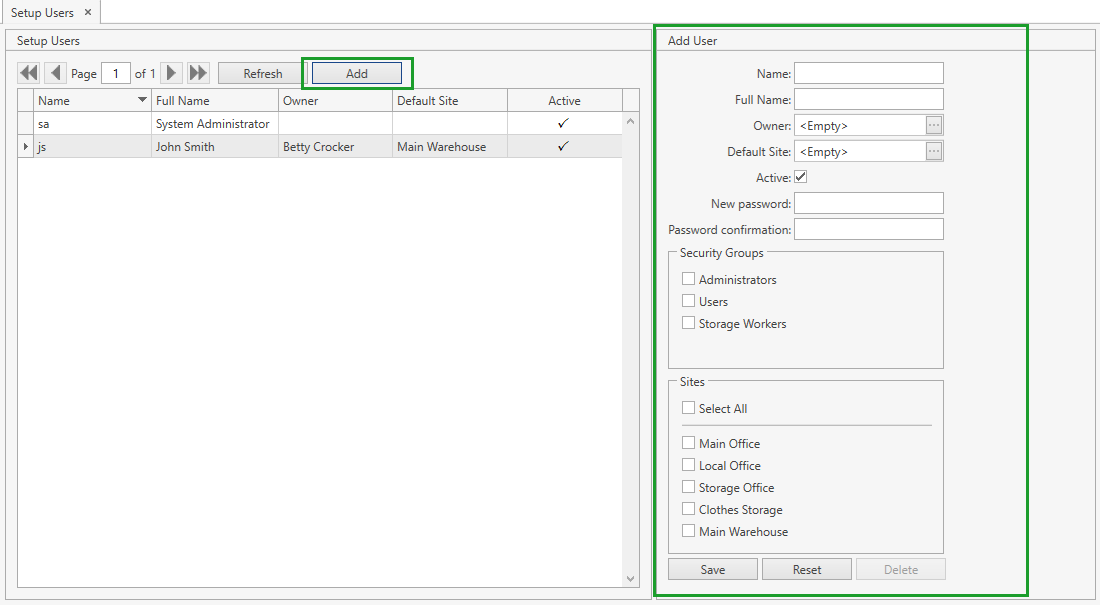Check the Administrators security group
Viewport: 1100px width, 605px height.
pos(688,279)
